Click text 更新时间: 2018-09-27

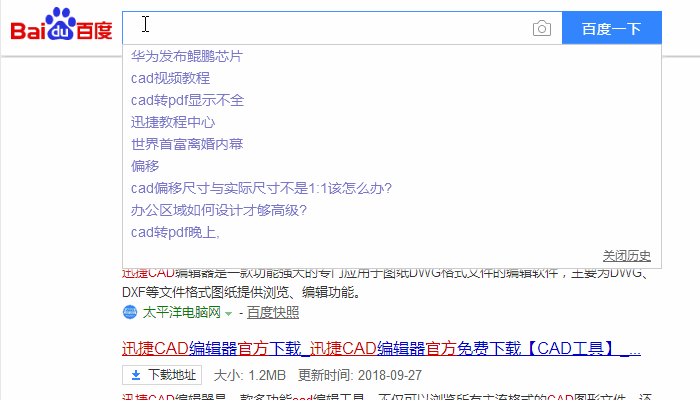coord(360,375)
